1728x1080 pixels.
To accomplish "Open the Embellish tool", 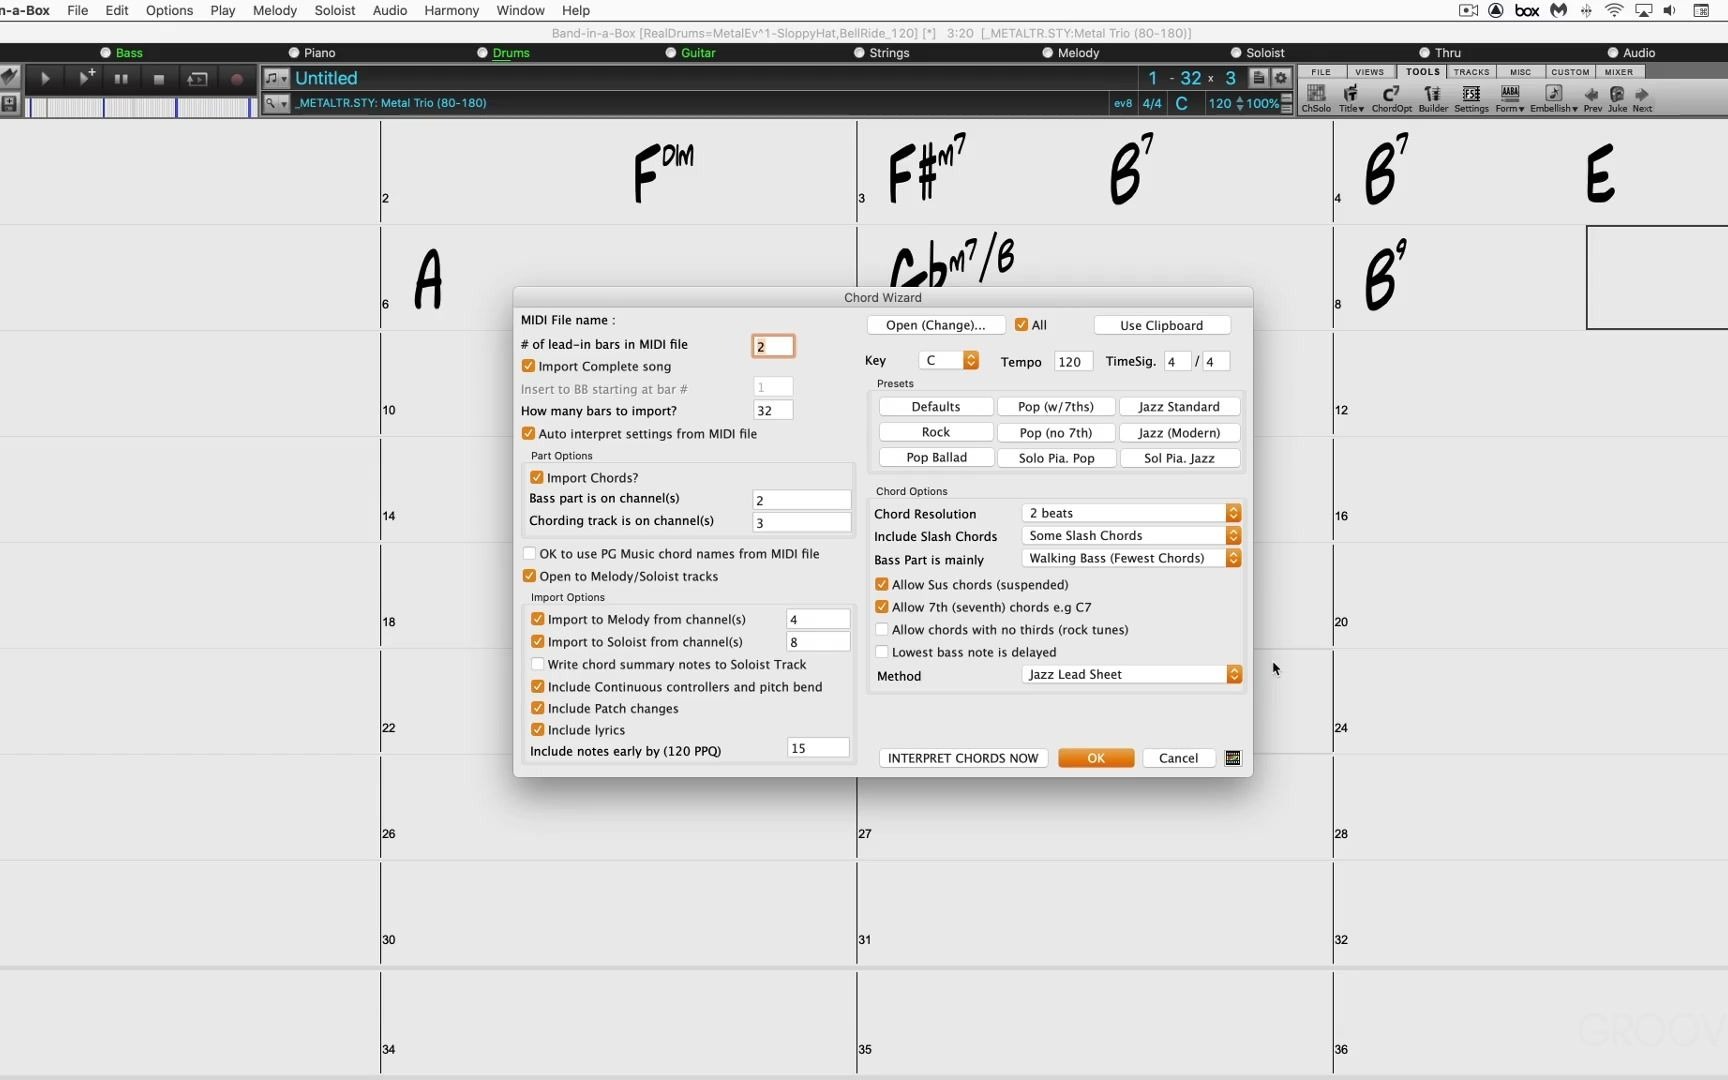I will click(1553, 98).
